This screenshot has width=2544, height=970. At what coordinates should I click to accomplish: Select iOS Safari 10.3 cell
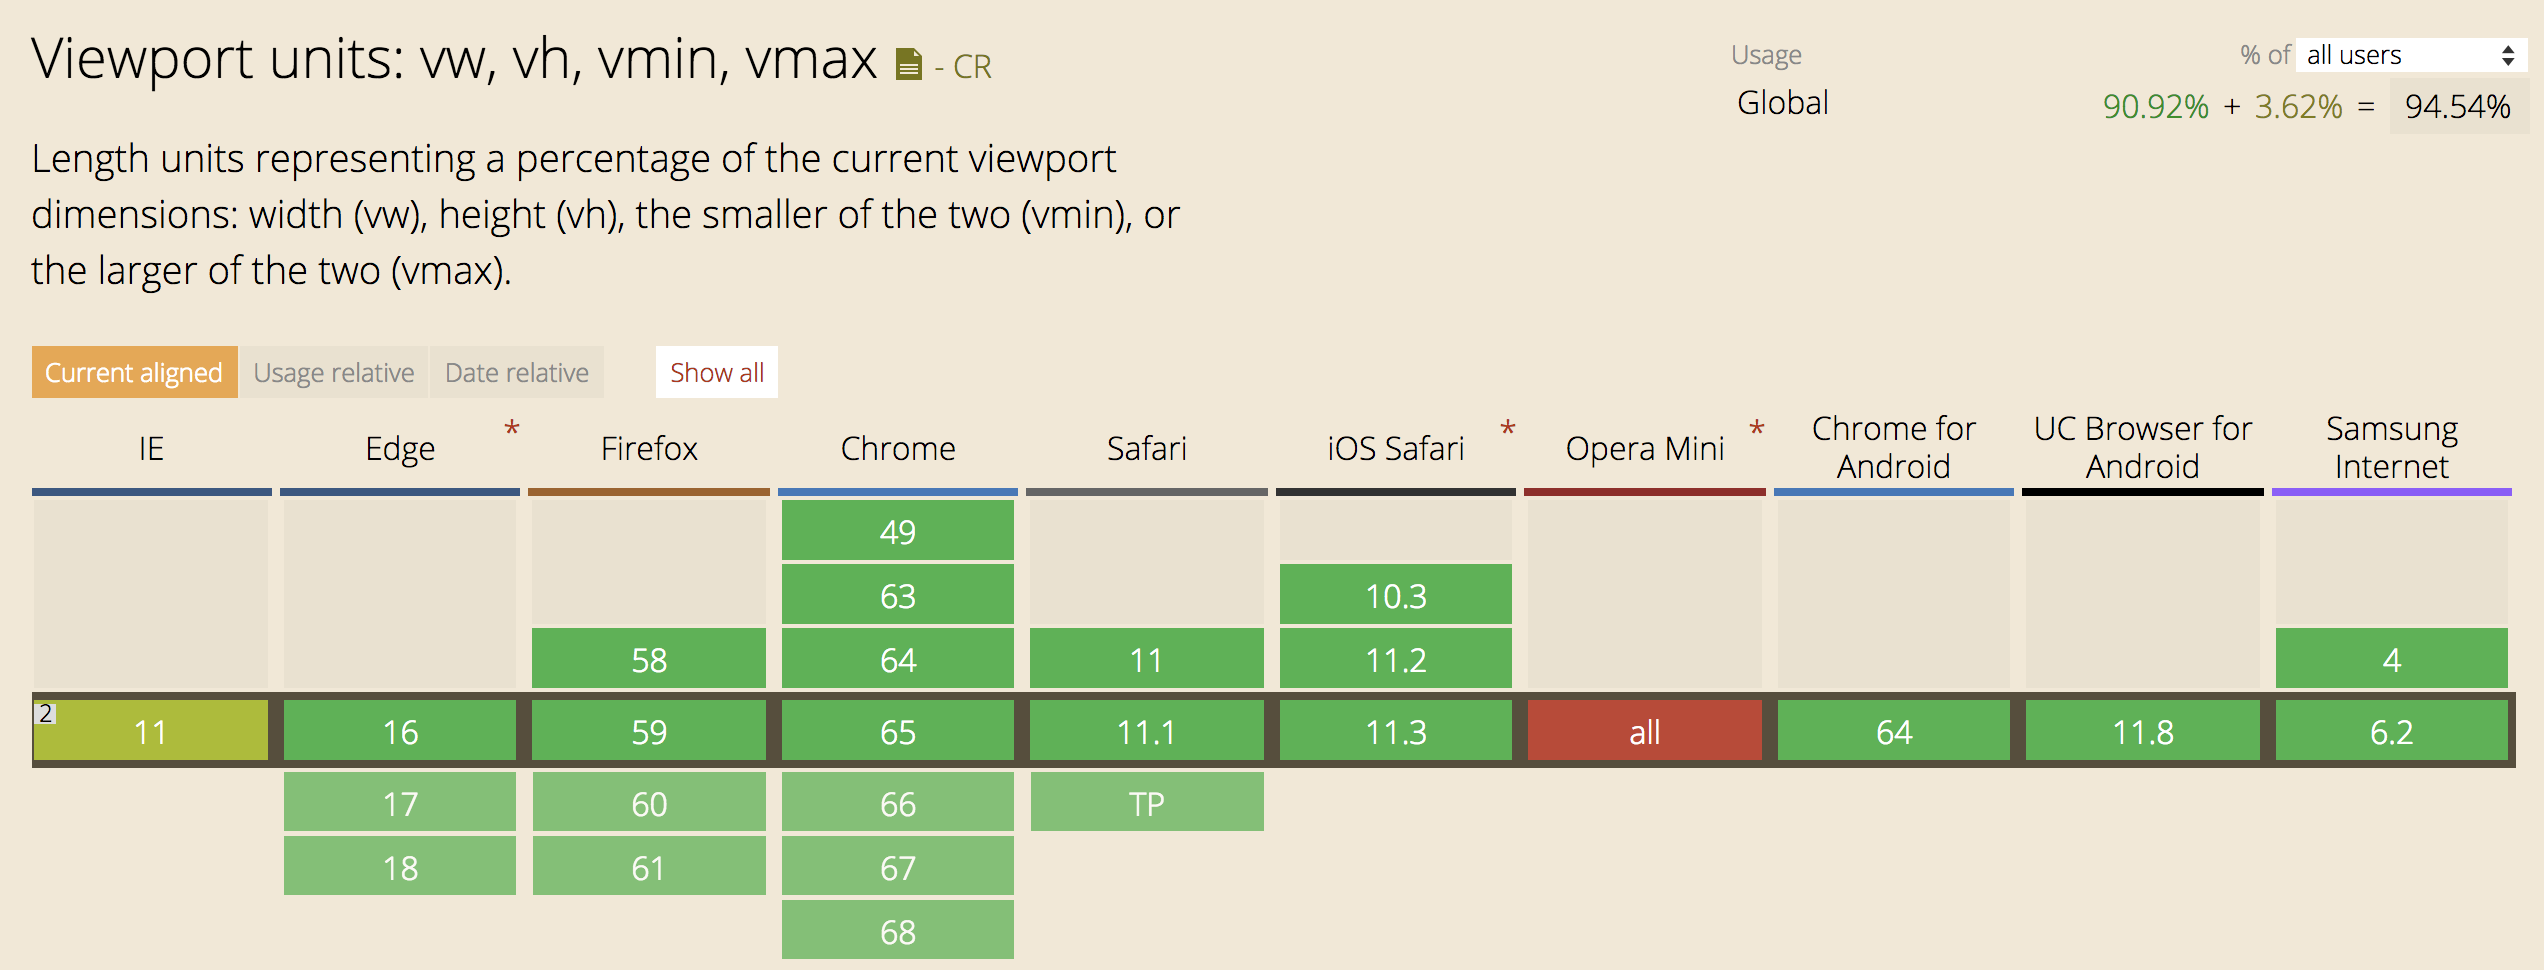tap(1396, 594)
